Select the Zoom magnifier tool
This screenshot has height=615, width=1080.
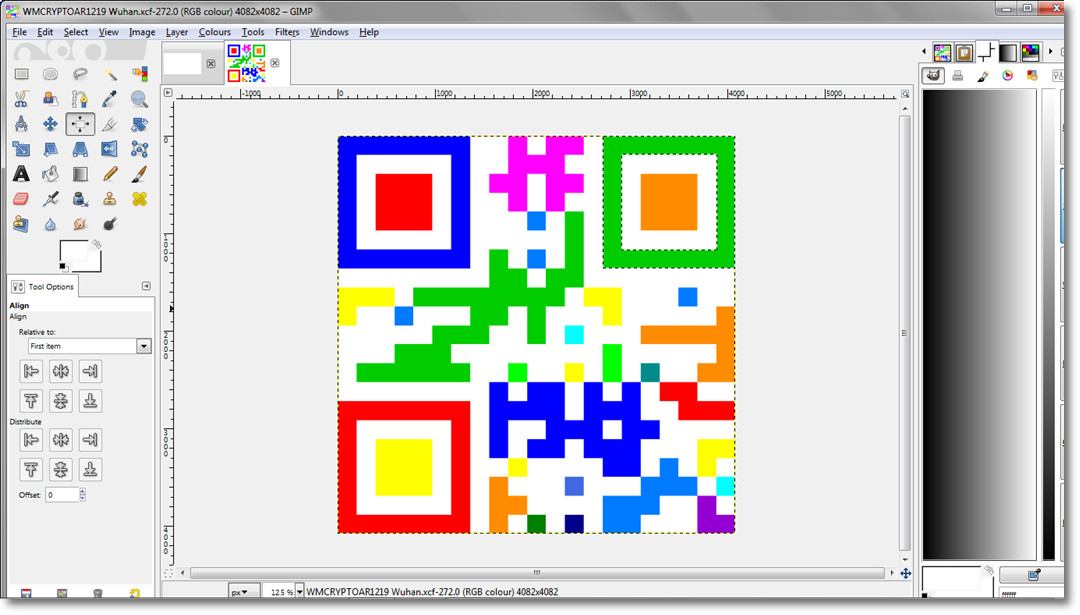coord(140,99)
